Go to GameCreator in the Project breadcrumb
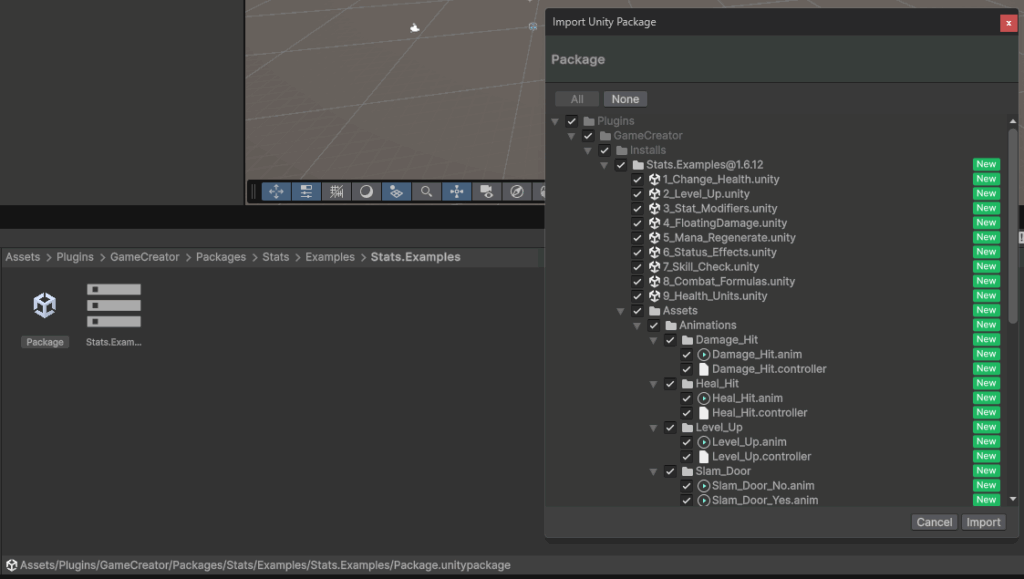This screenshot has height=579, width=1024. pos(144,257)
